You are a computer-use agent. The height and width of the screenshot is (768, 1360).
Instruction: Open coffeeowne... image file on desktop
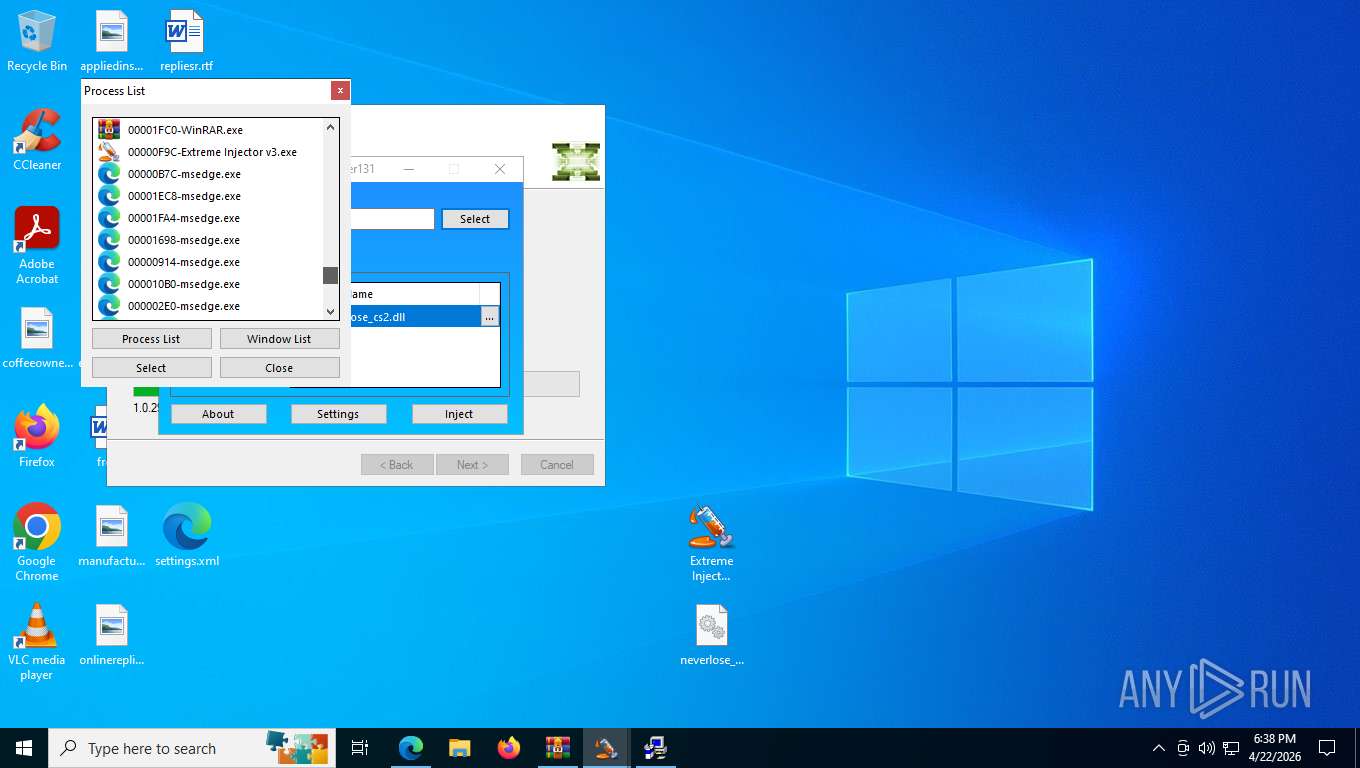coord(37,338)
